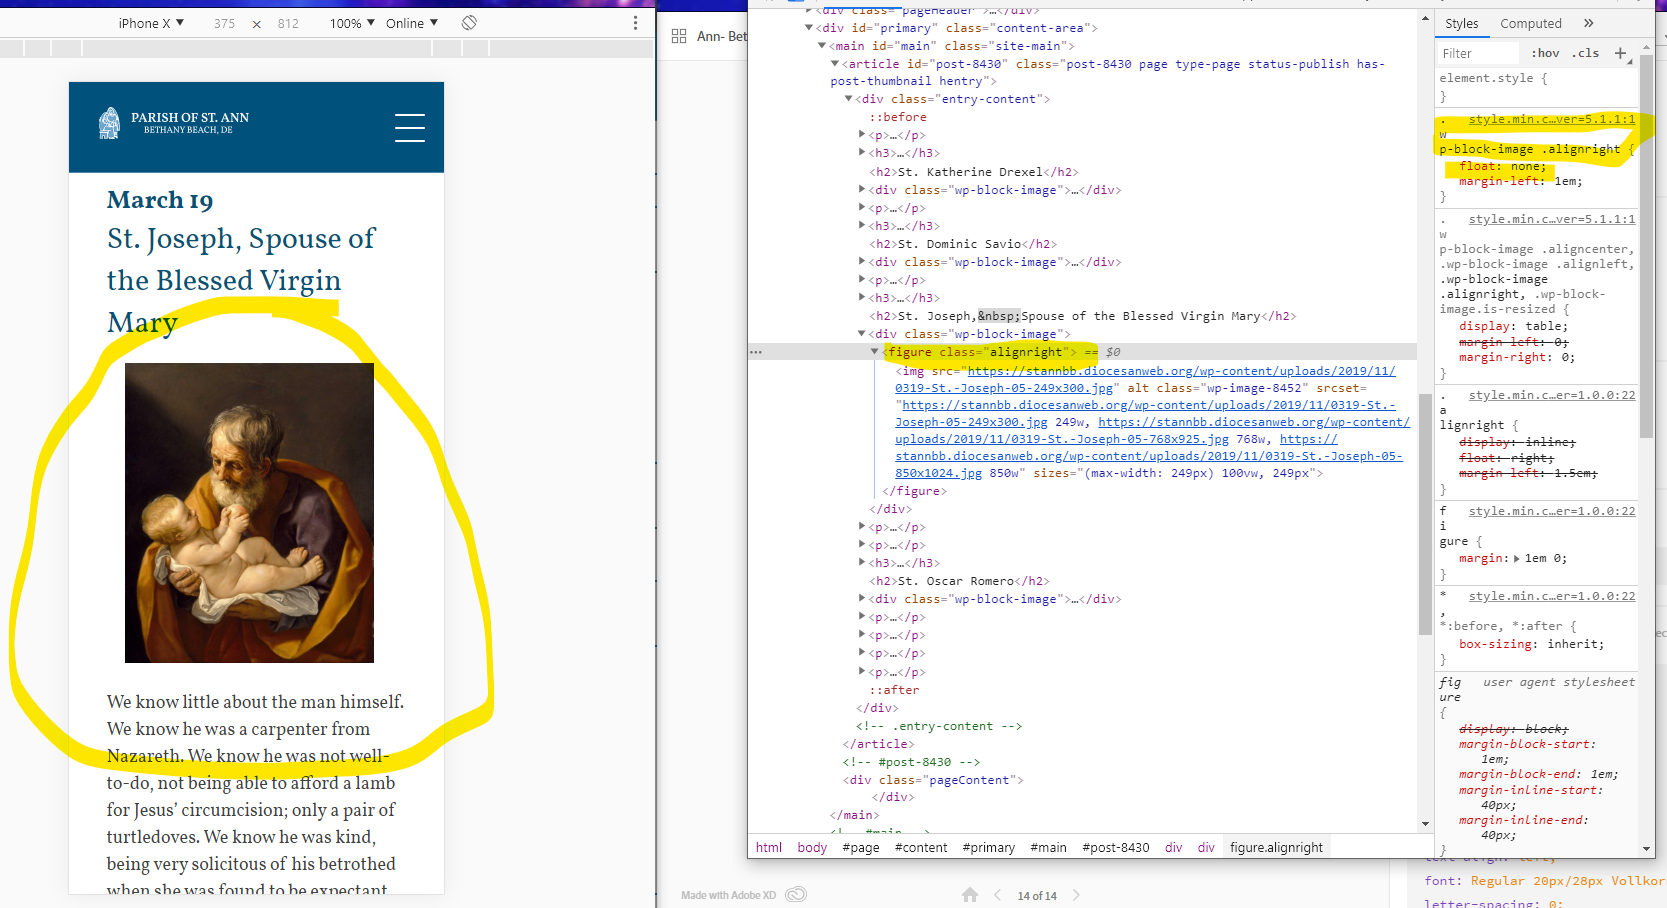This screenshot has height=908, width=1667.
Task: Go to previous artboard with left arrow
Action: coord(997,895)
